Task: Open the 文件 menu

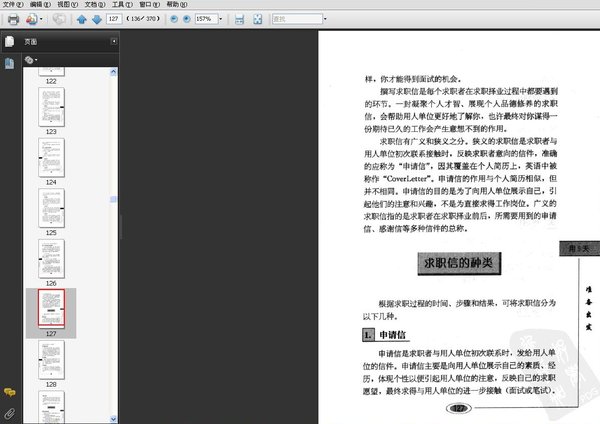Action: (x=13, y=4)
